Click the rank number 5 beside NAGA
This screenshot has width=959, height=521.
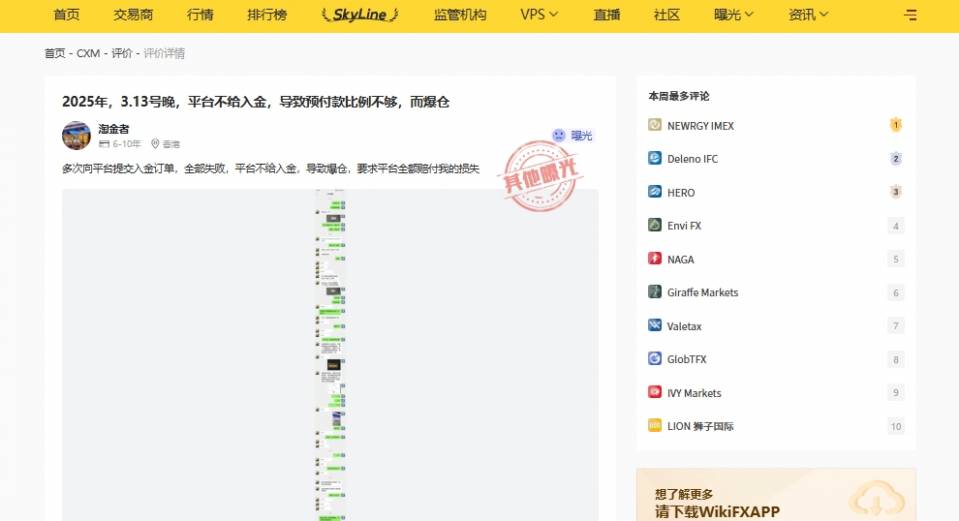[x=895, y=259]
